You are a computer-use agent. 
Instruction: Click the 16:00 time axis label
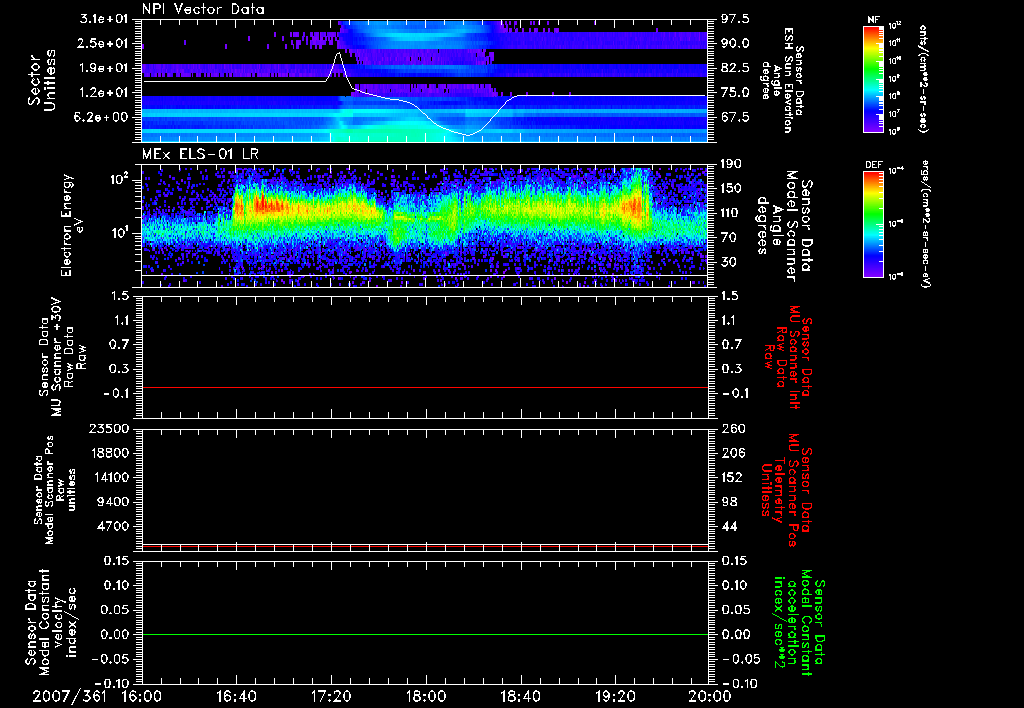click(x=141, y=694)
